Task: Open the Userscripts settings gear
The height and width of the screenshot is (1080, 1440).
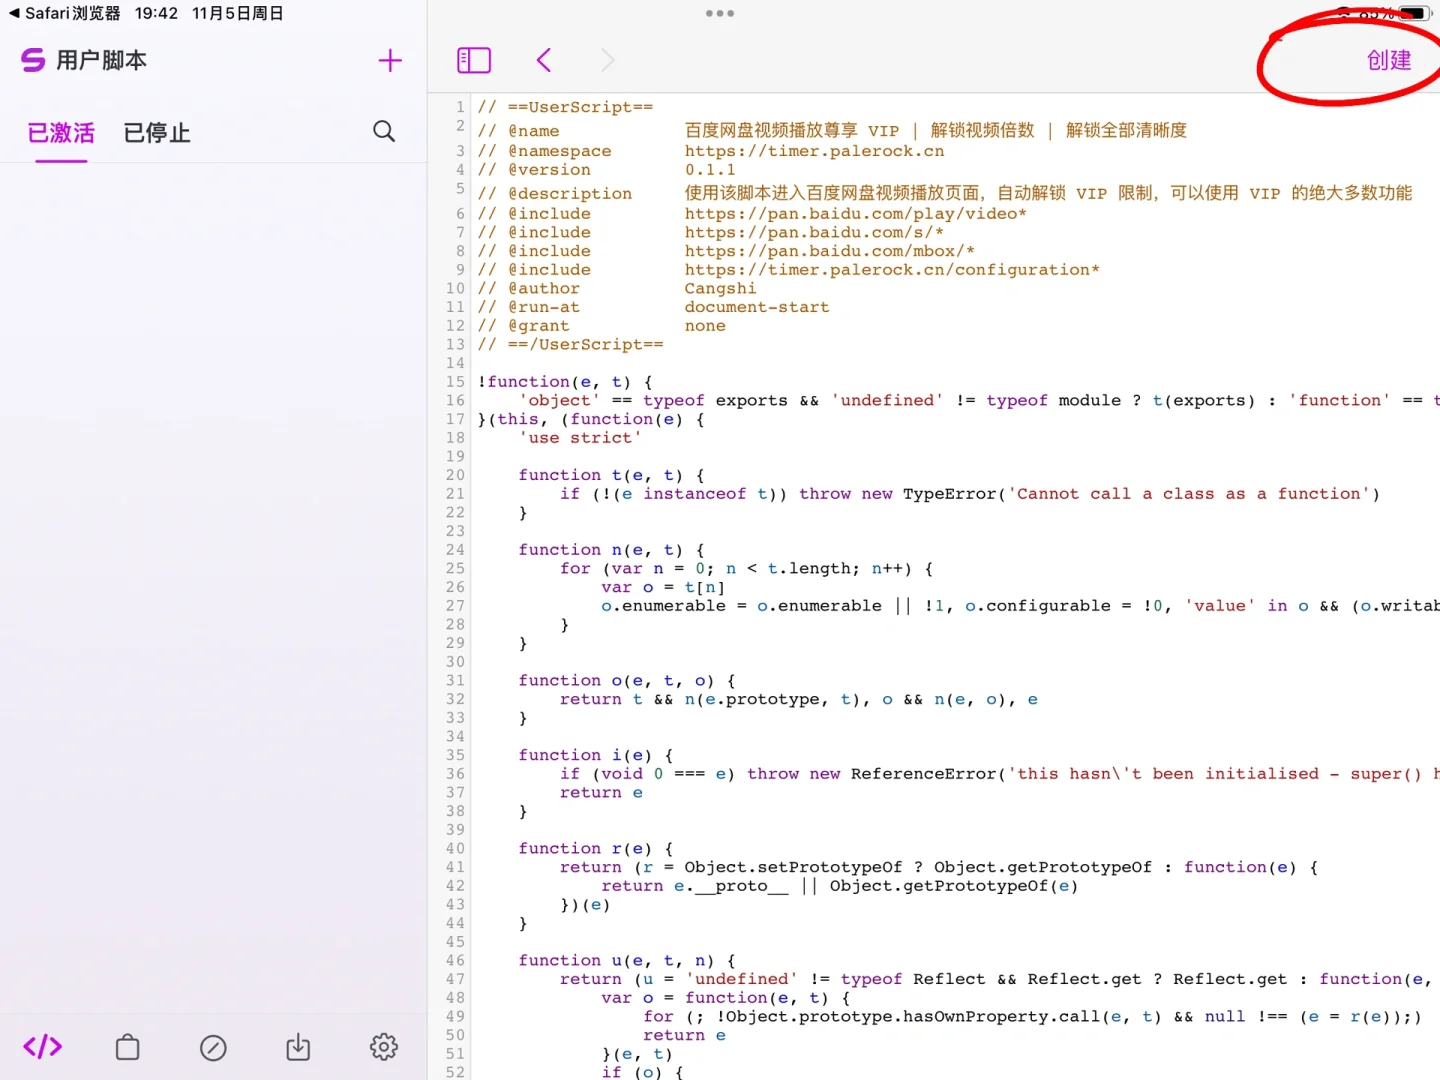Action: [x=383, y=1047]
